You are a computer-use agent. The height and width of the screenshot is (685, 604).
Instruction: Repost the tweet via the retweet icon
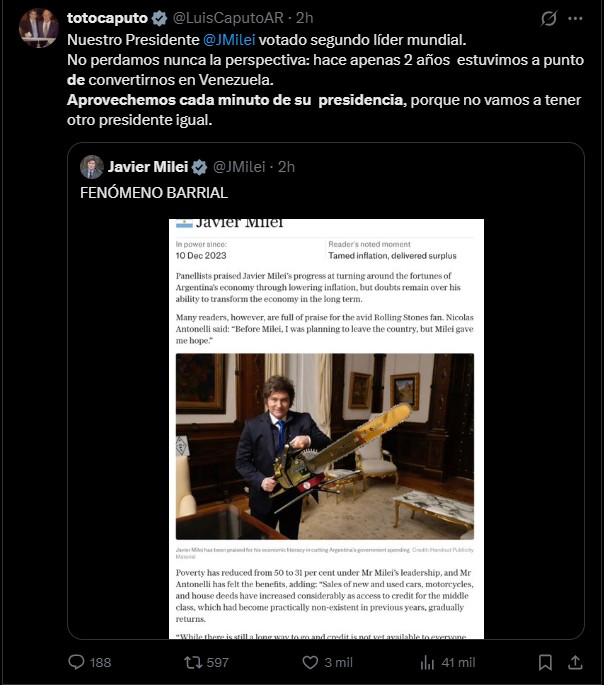193,662
